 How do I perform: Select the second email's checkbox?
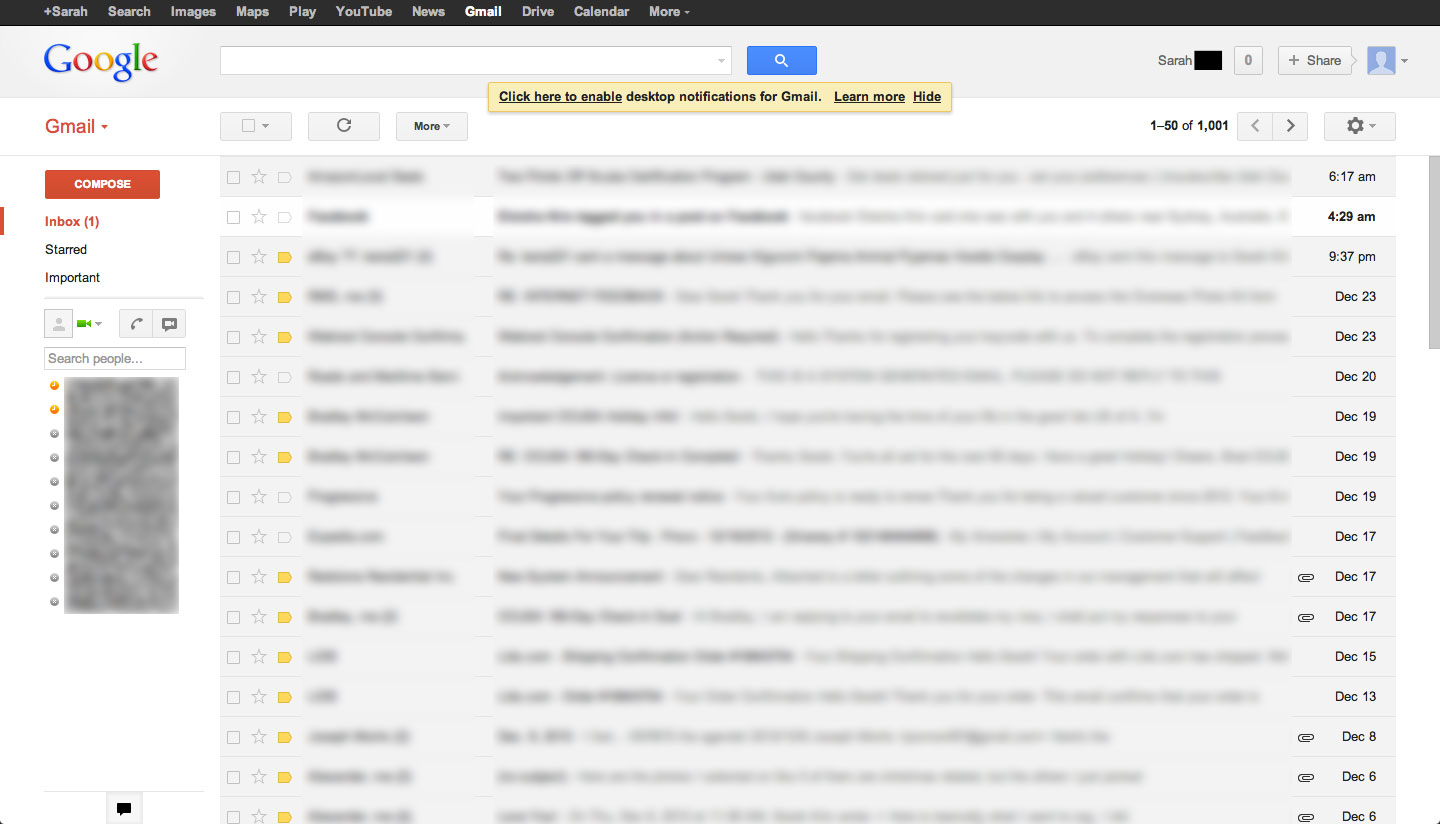(233, 216)
